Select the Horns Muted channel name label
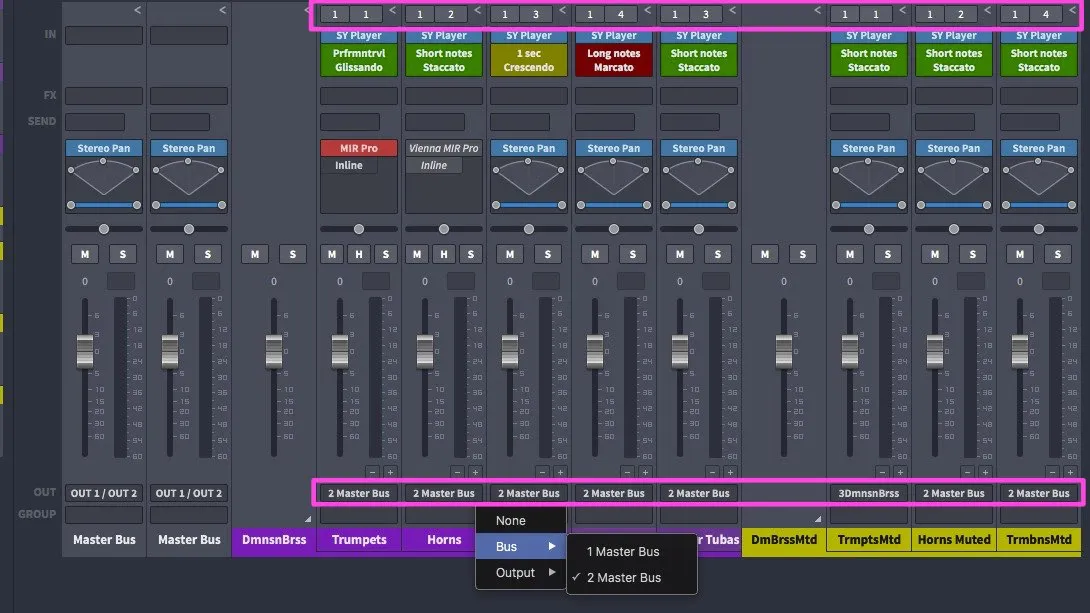 [954, 540]
